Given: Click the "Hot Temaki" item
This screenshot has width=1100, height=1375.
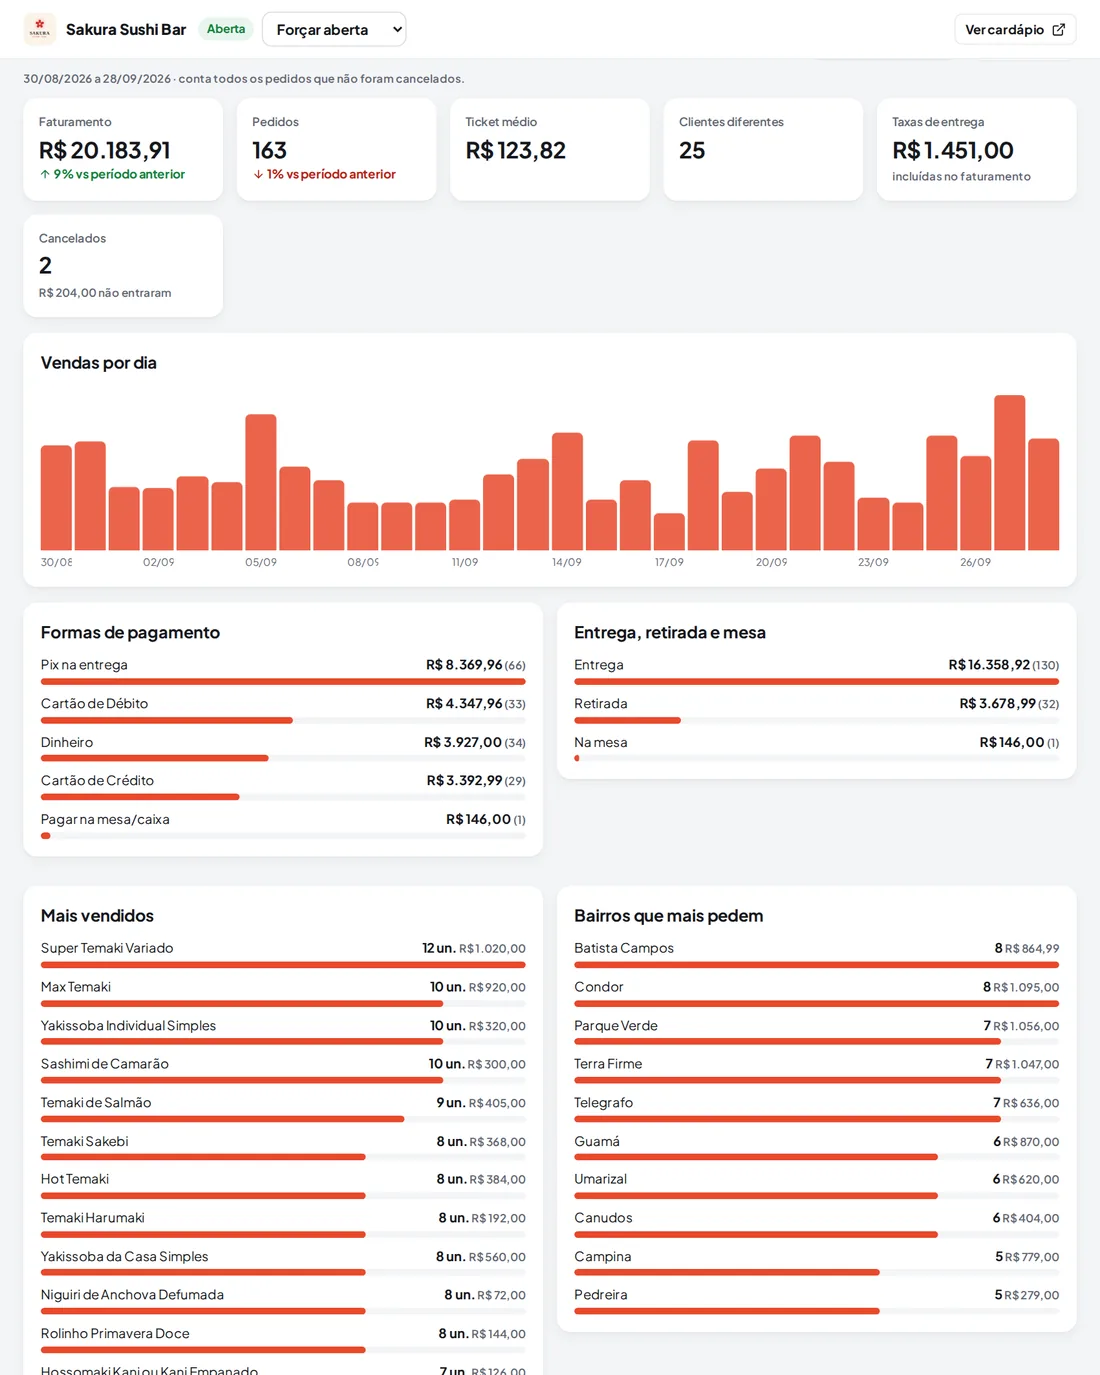Looking at the screenshot, I should click(x=75, y=1179).
